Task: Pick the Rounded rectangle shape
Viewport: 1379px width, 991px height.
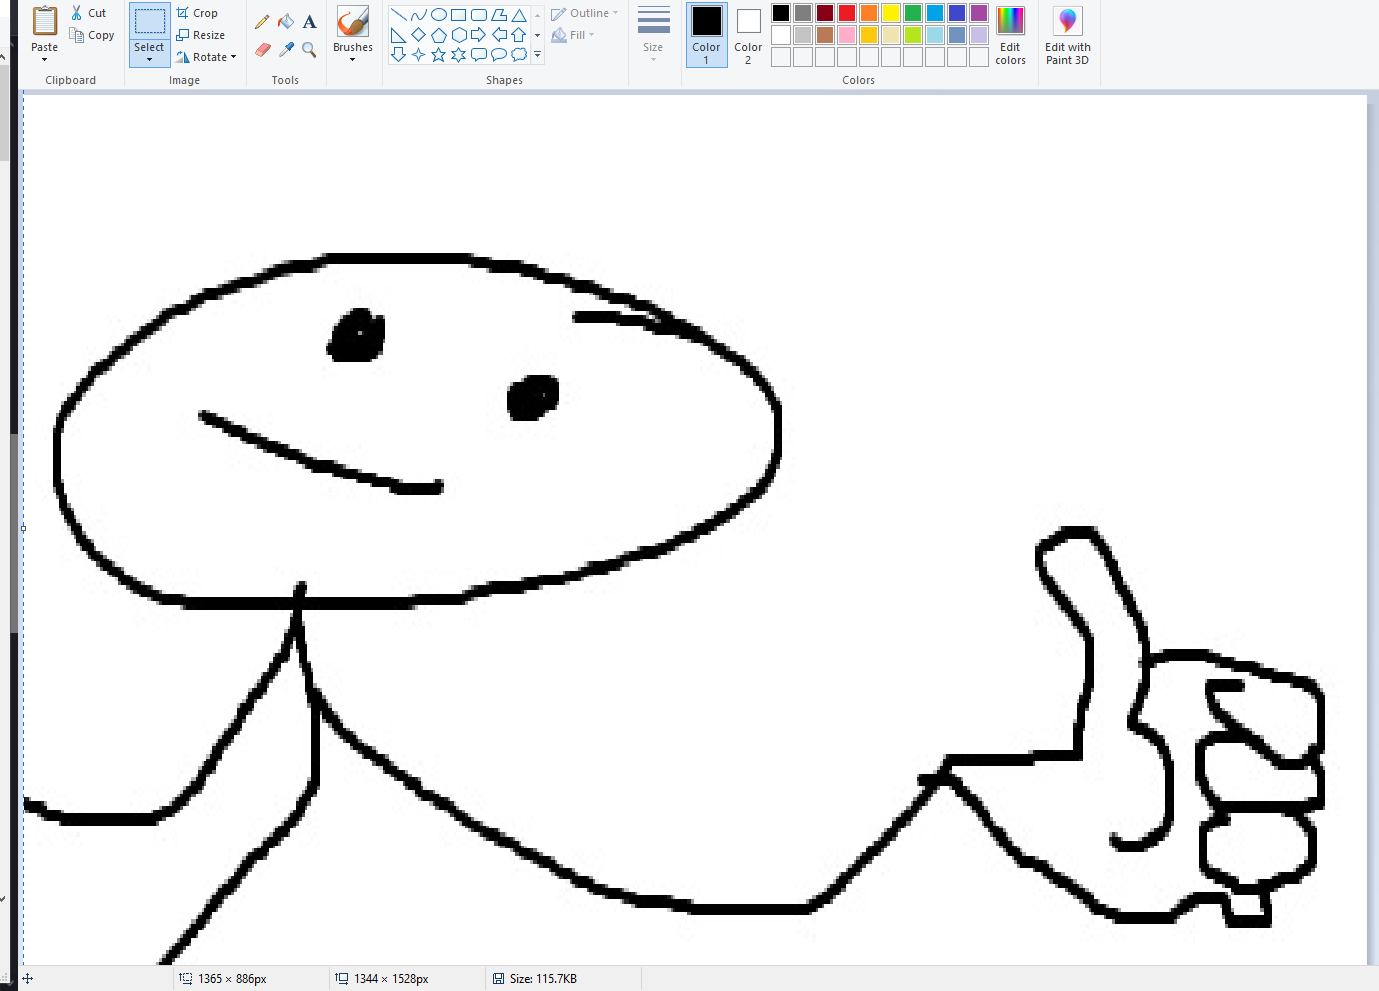Action: [479, 15]
